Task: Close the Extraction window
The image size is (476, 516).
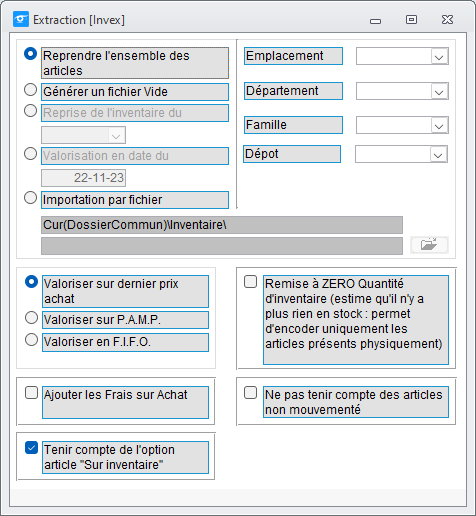Action: [447, 20]
